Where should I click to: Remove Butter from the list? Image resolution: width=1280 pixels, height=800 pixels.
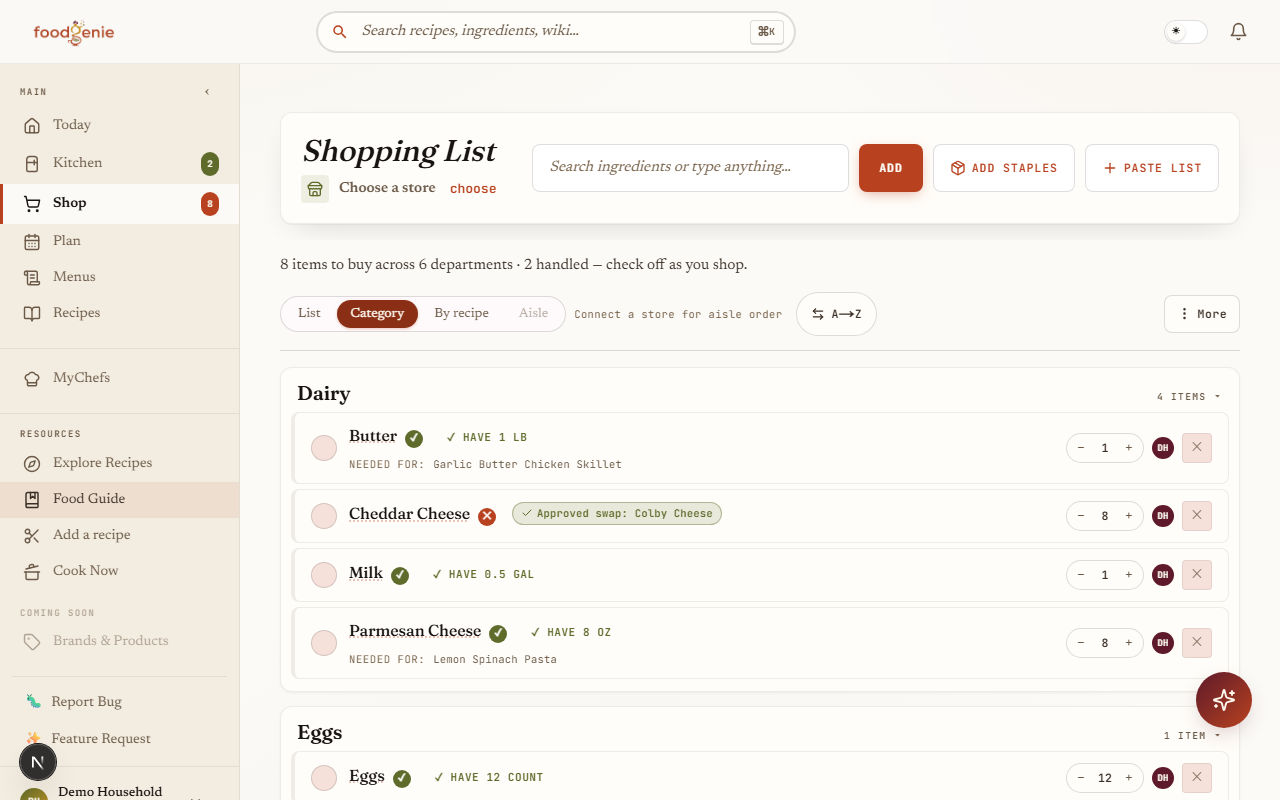point(1197,448)
